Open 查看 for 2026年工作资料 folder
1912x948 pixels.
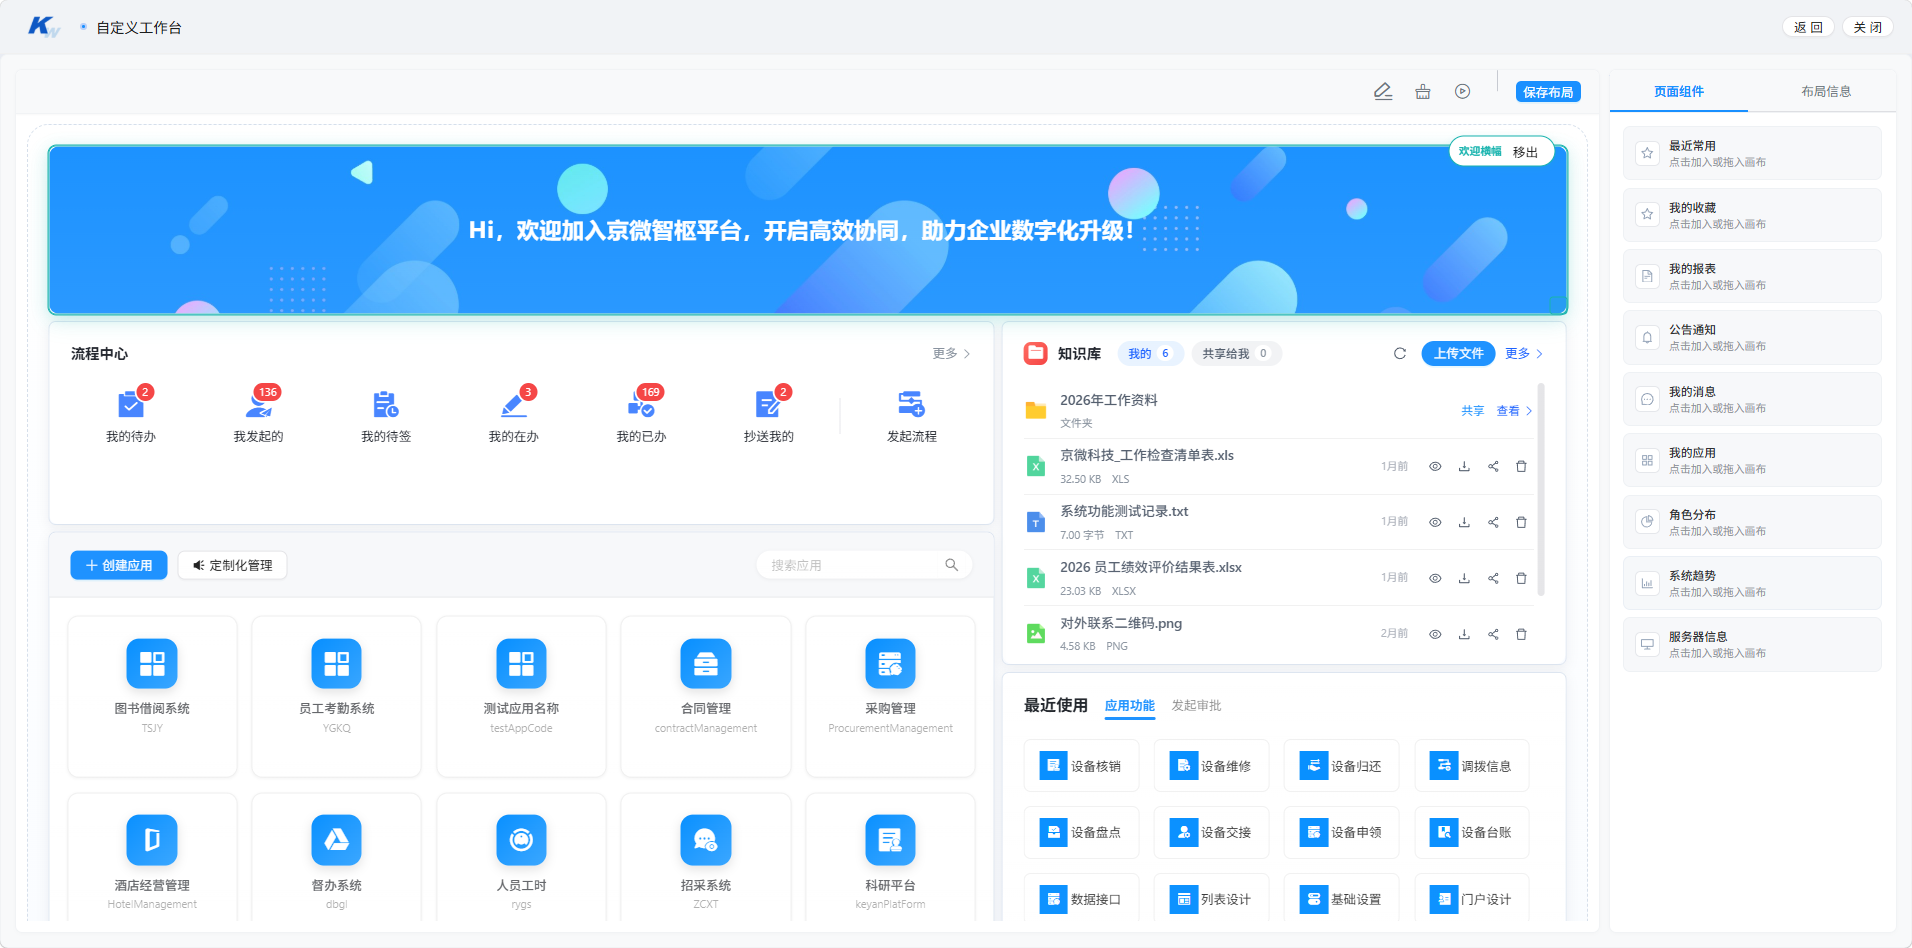(1514, 411)
